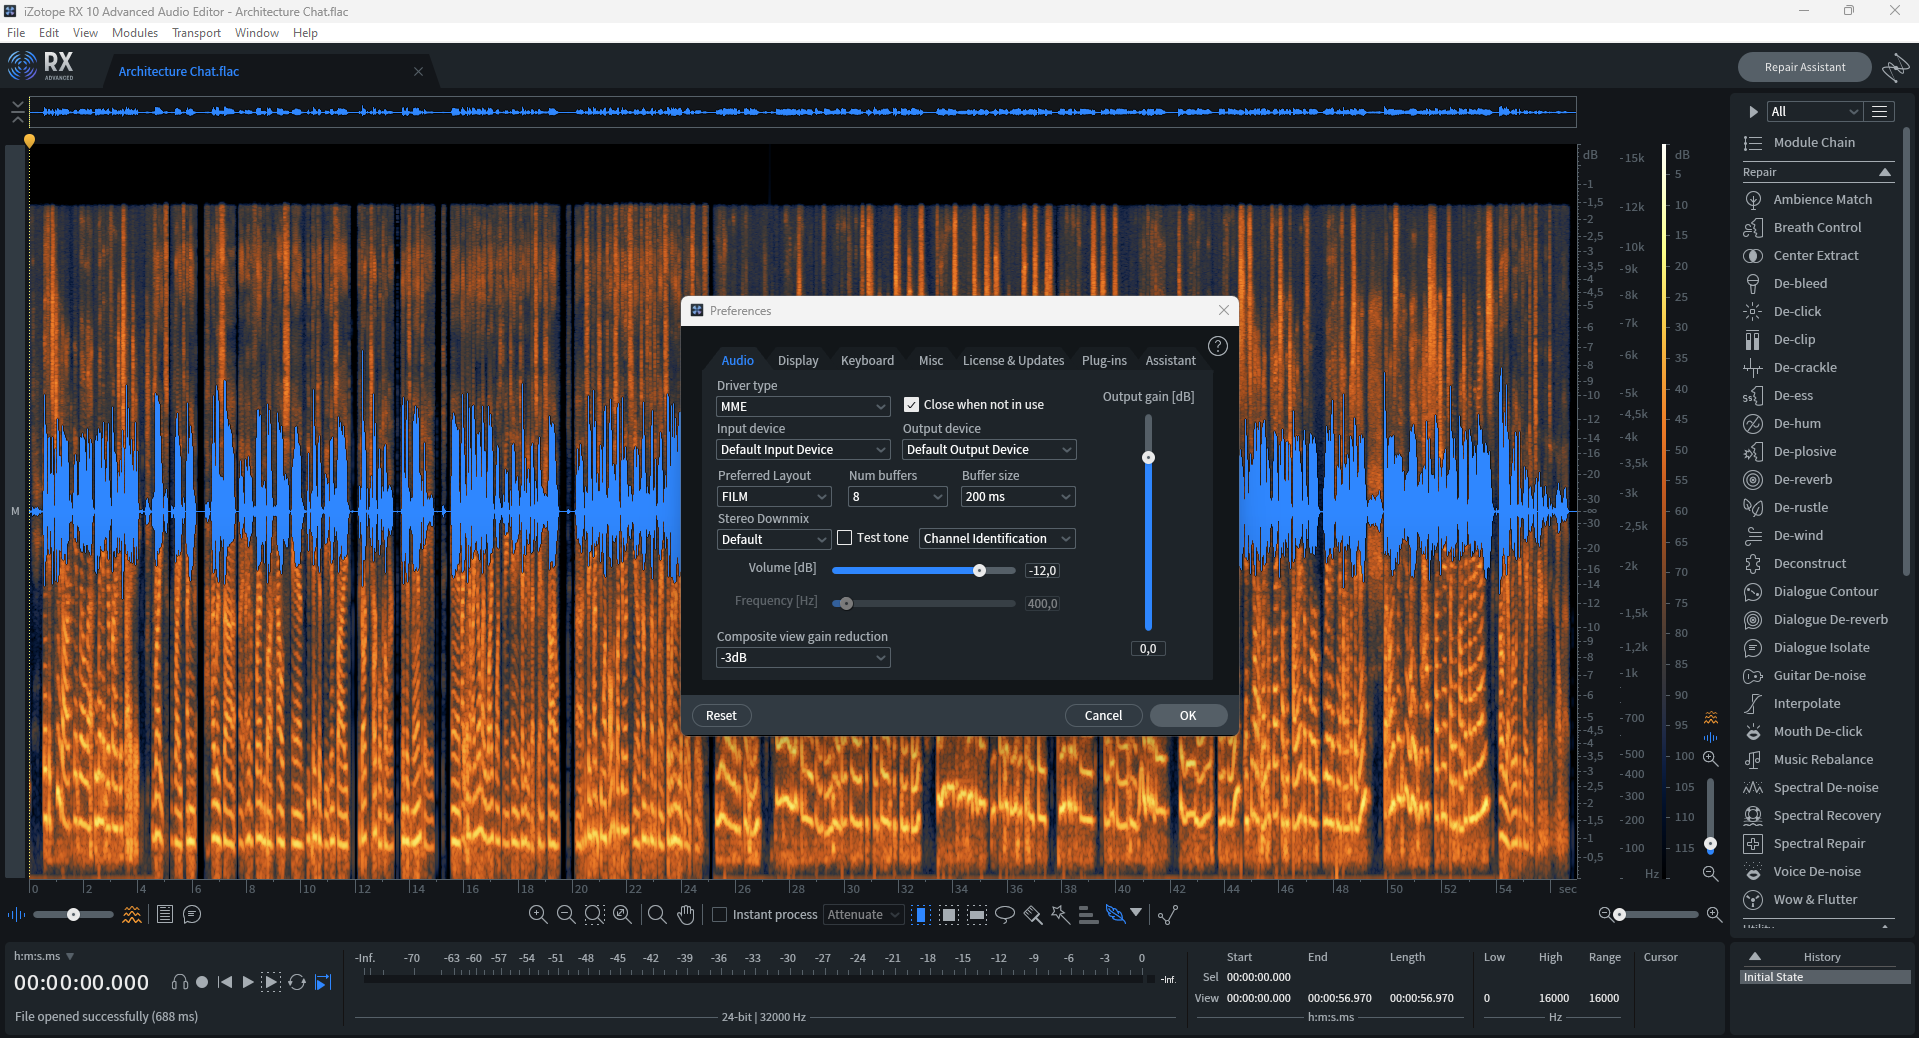Click the Output gain slider handle

coord(1148,458)
